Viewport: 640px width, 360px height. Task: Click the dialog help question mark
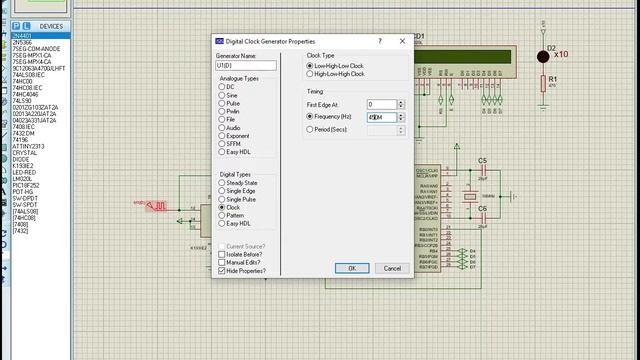(x=380, y=41)
